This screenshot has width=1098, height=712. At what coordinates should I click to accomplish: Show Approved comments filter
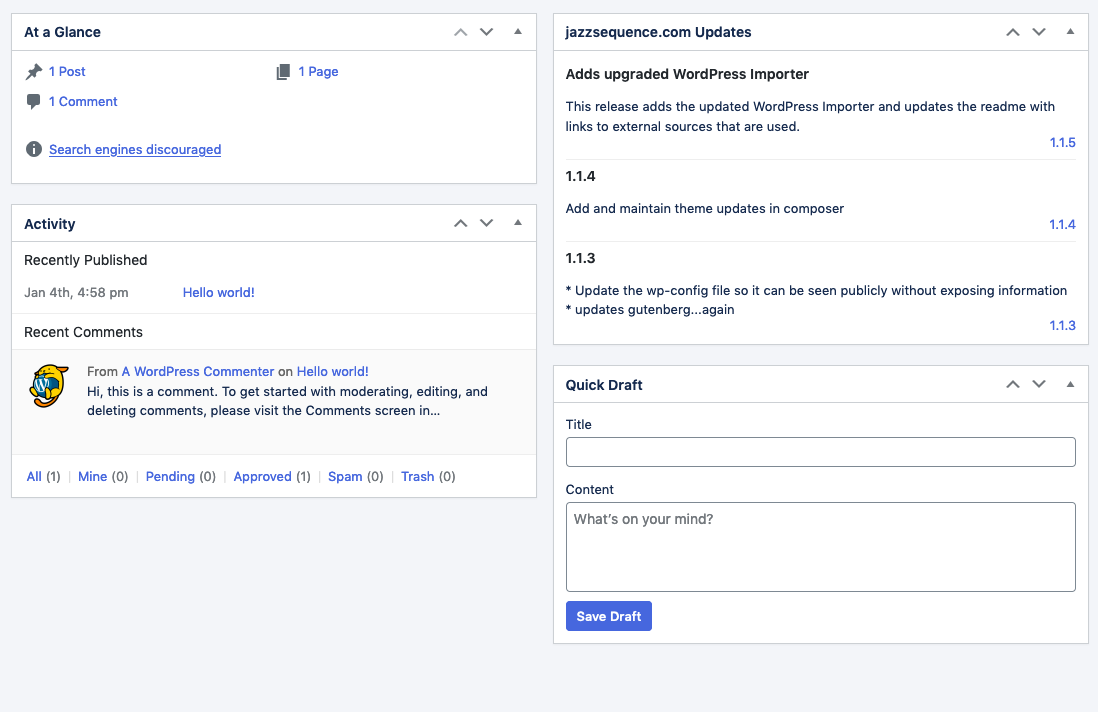click(x=262, y=477)
